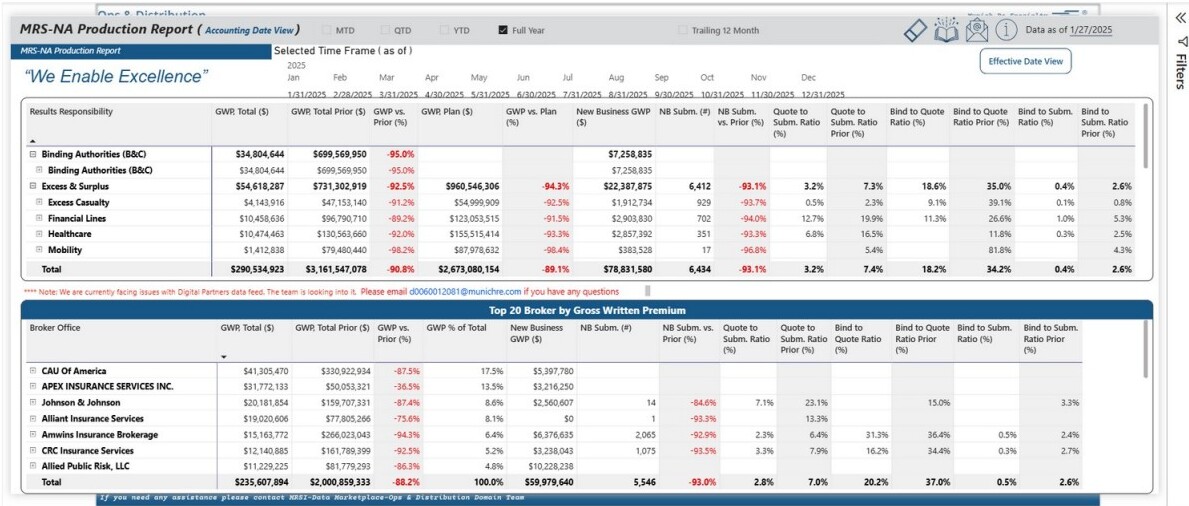Expand the Financial Lines row
Screen dimensions: 1189x506
(x=39, y=218)
